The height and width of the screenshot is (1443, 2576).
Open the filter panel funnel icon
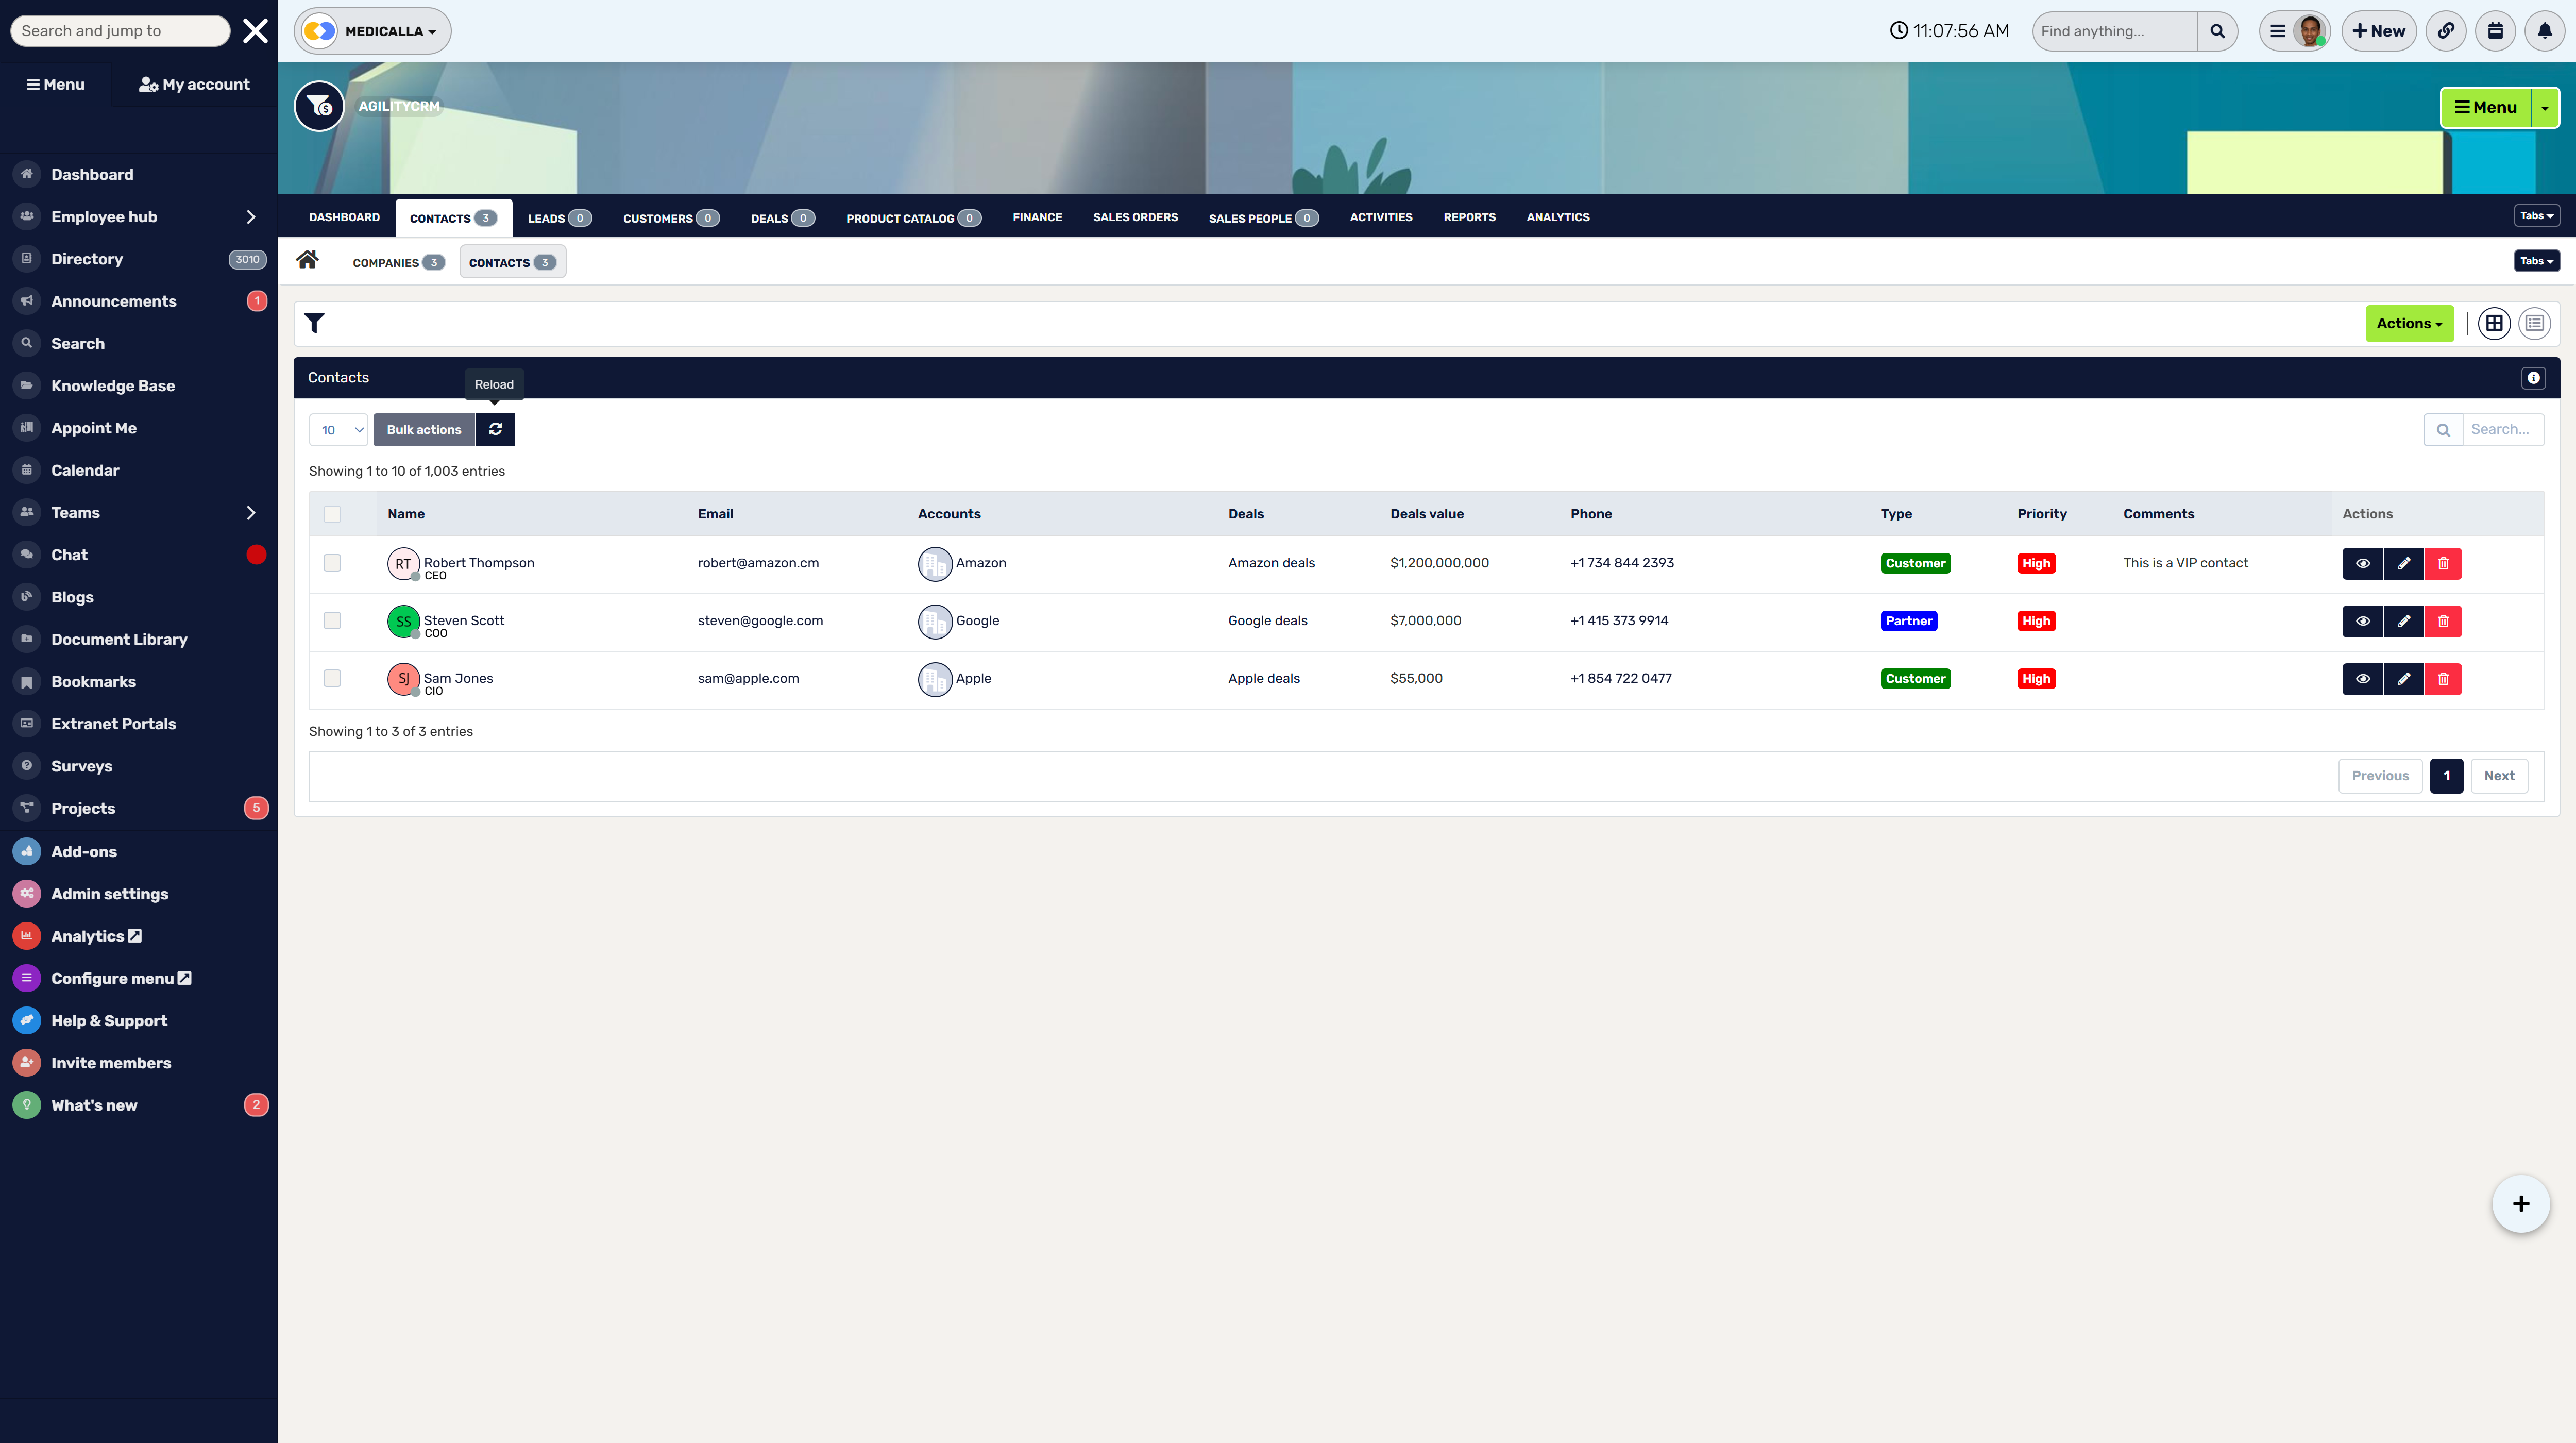[x=315, y=323]
